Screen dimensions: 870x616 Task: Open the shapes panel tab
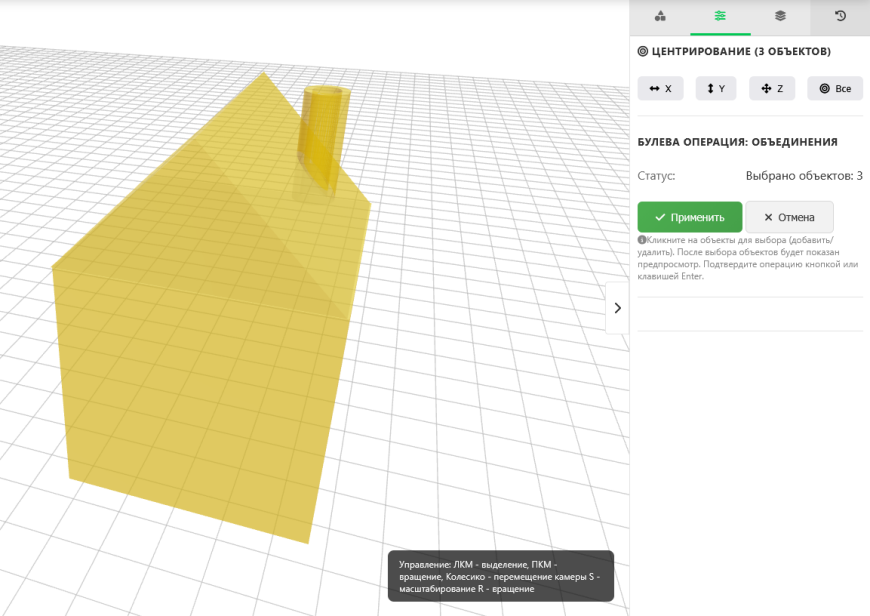tap(658, 17)
